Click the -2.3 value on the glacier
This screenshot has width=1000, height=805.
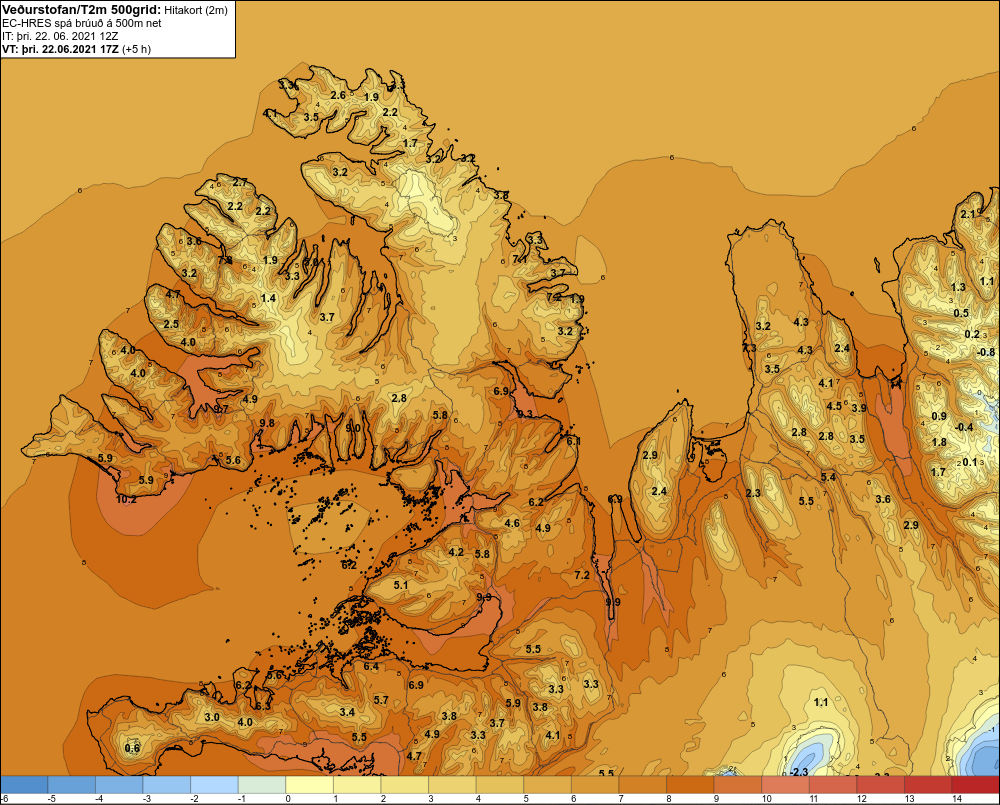(x=798, y=772)
